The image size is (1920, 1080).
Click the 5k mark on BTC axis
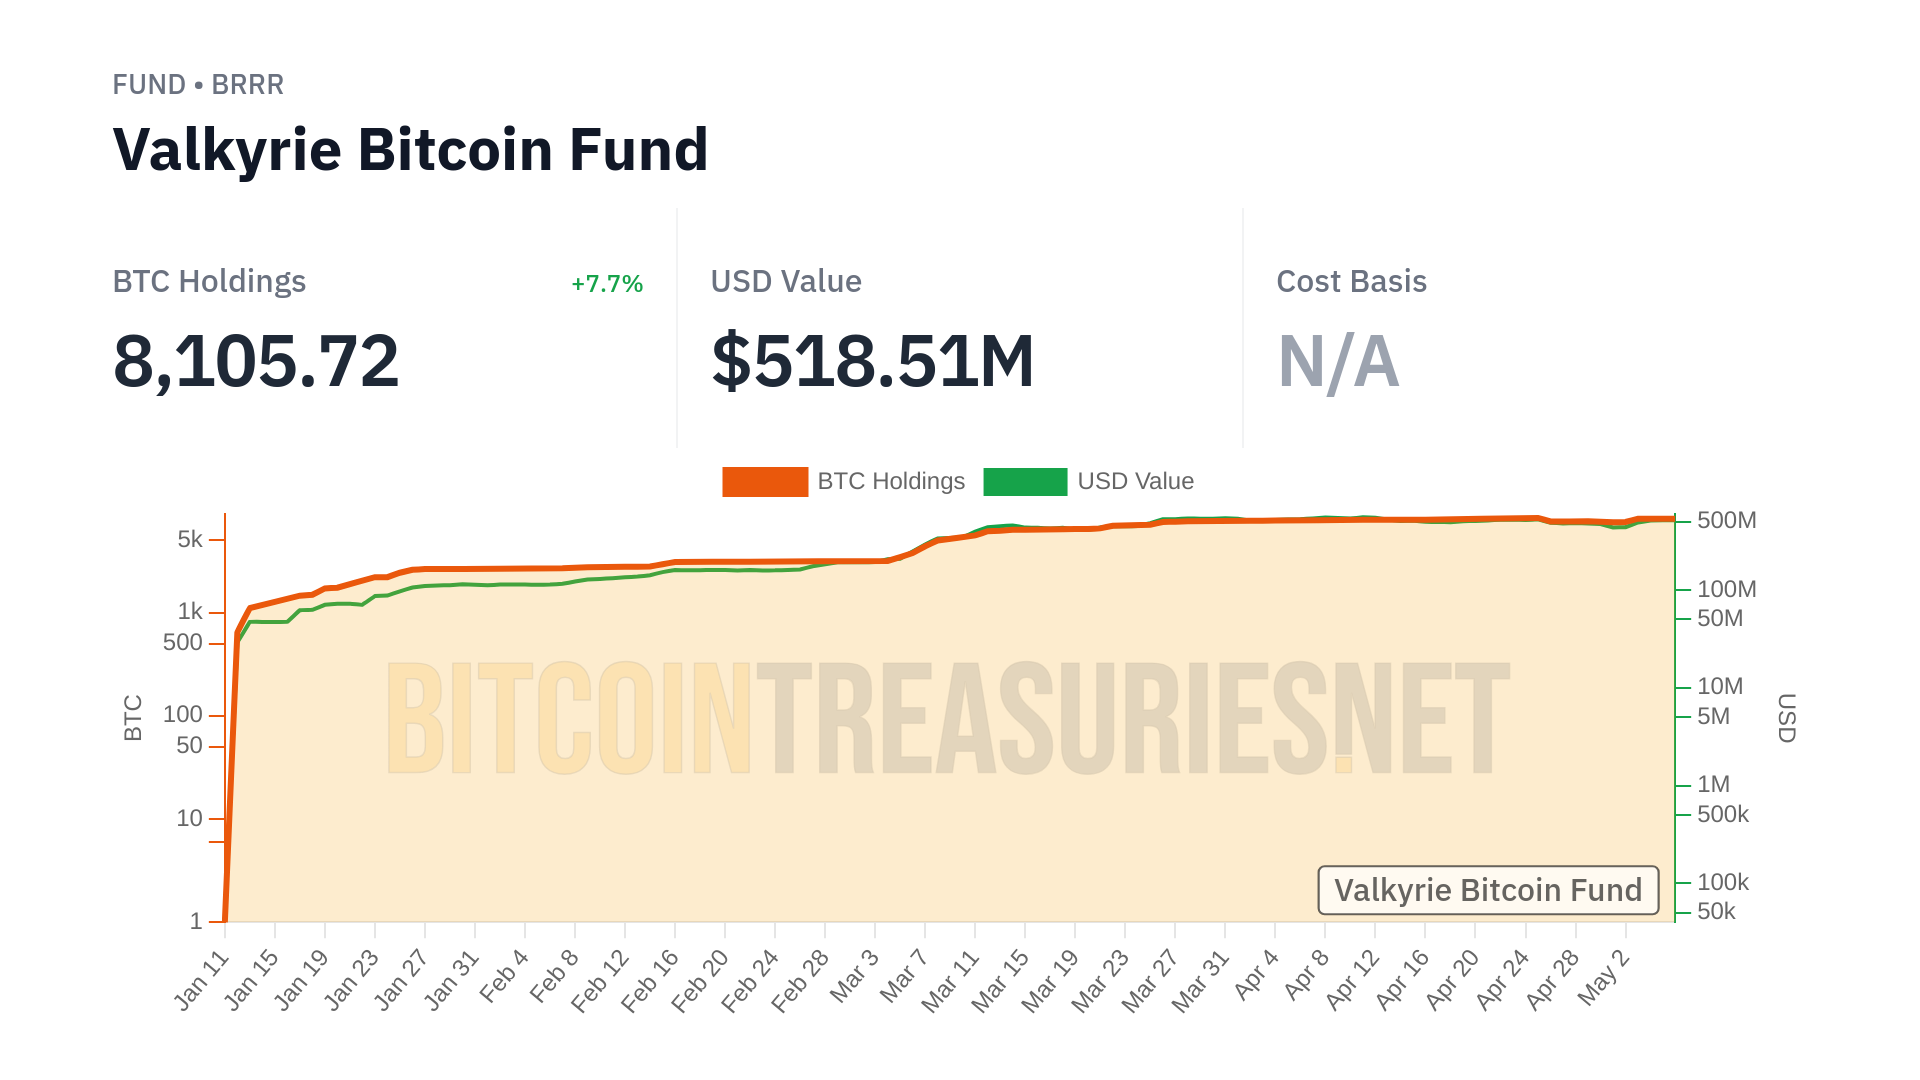coord(190,540)
